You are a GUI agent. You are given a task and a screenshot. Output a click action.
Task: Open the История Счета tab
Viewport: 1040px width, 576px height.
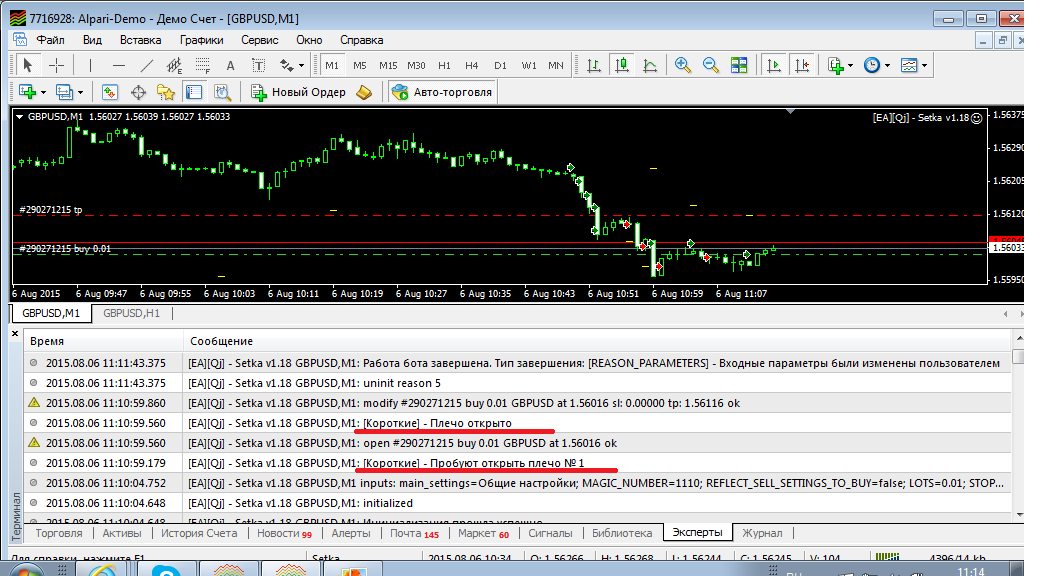[x=199, y=533]
